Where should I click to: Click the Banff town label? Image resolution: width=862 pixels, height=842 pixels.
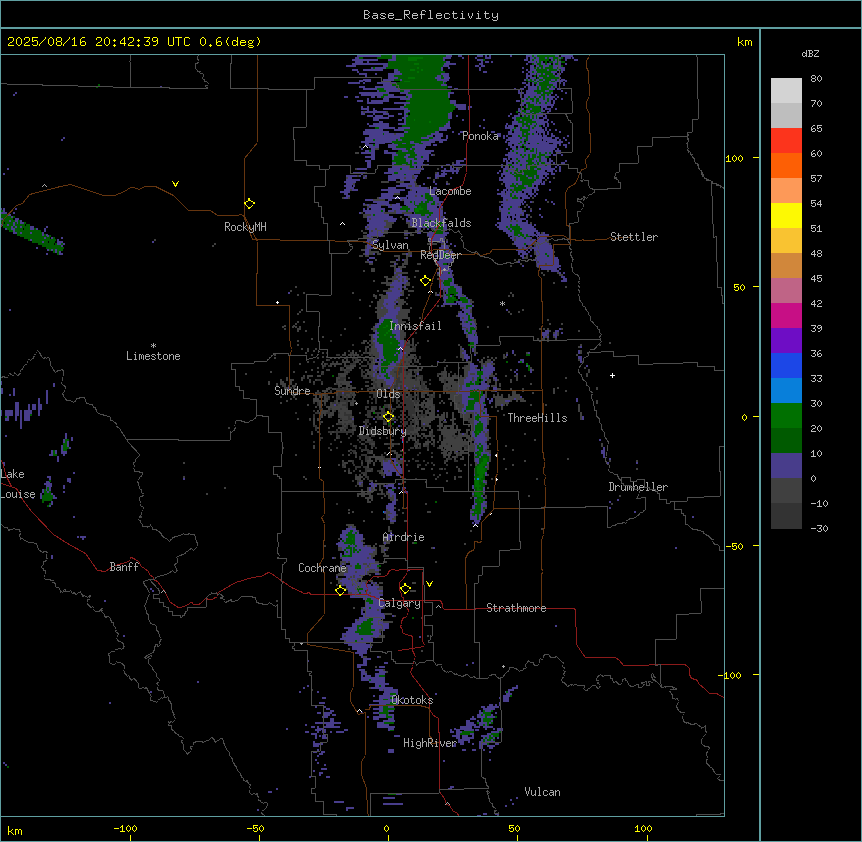tap(124, 567)
